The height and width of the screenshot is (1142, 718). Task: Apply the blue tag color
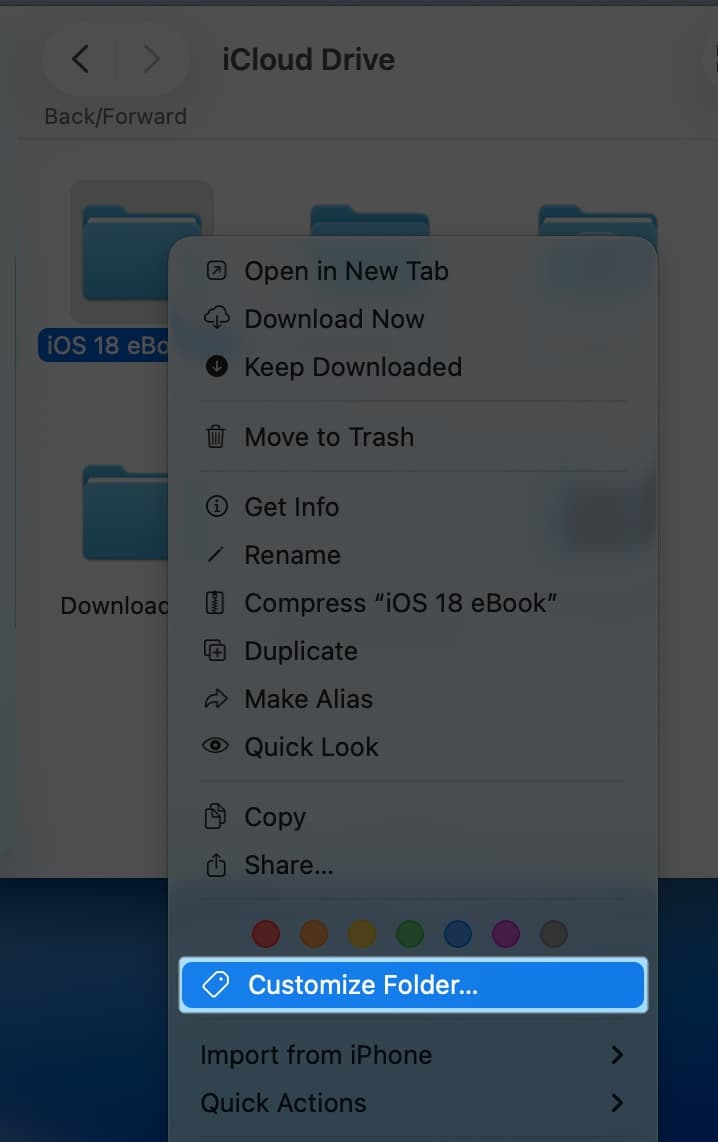click(x=458, y=934)
